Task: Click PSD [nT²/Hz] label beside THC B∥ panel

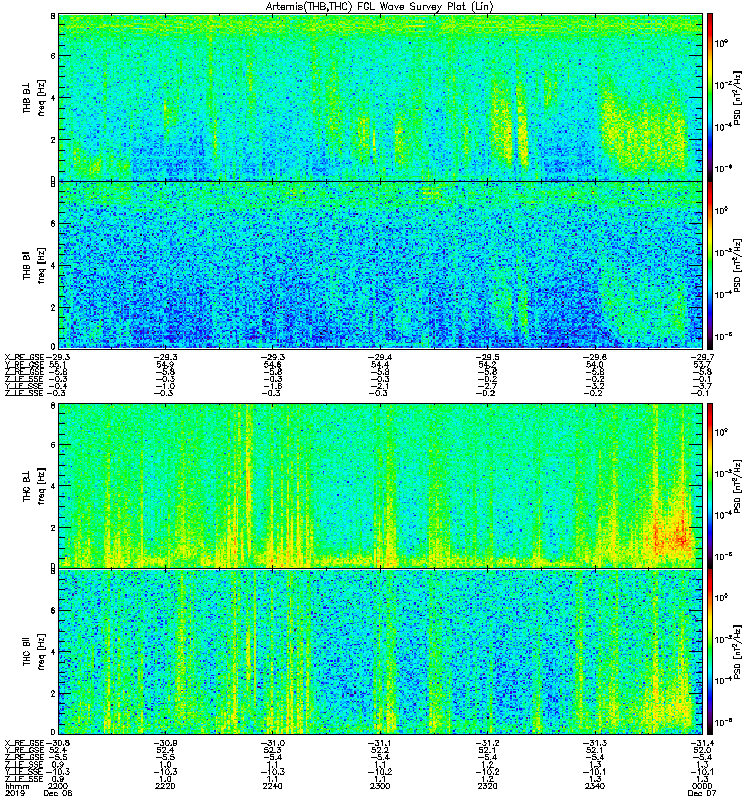Action: pyautogui.click(x=737, y=652)
